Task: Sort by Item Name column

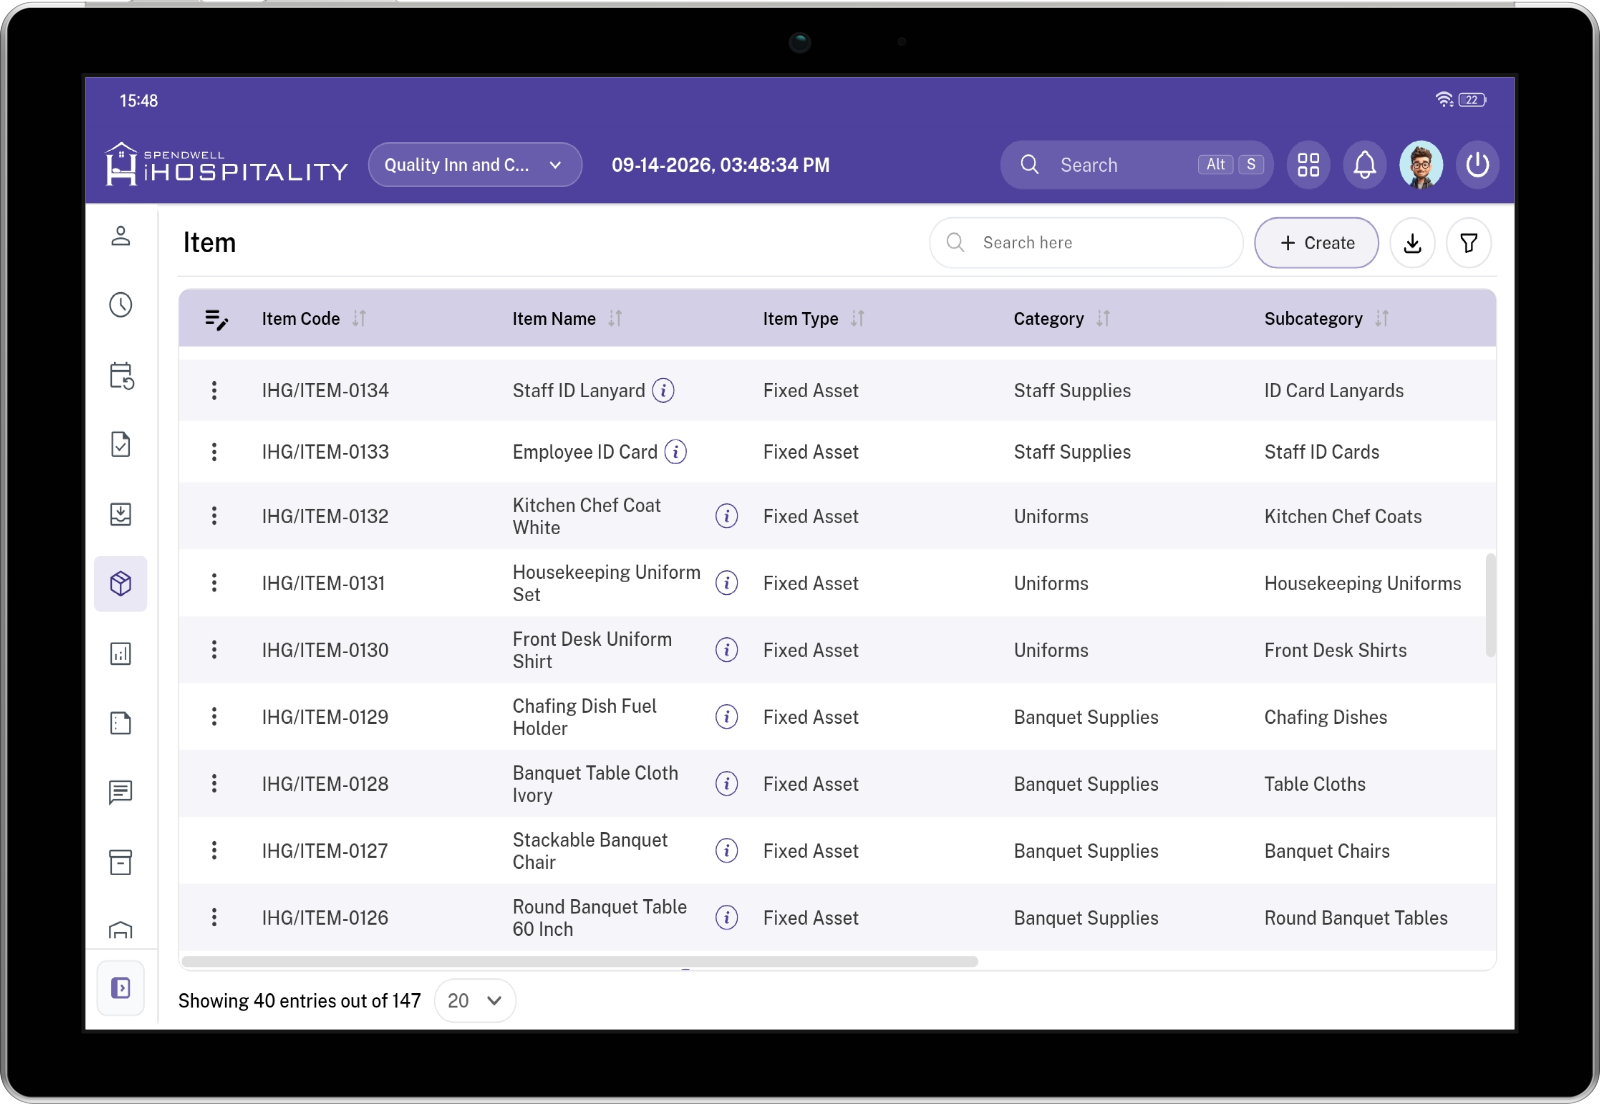Action: pyautogui.click(x=615, y=319)
